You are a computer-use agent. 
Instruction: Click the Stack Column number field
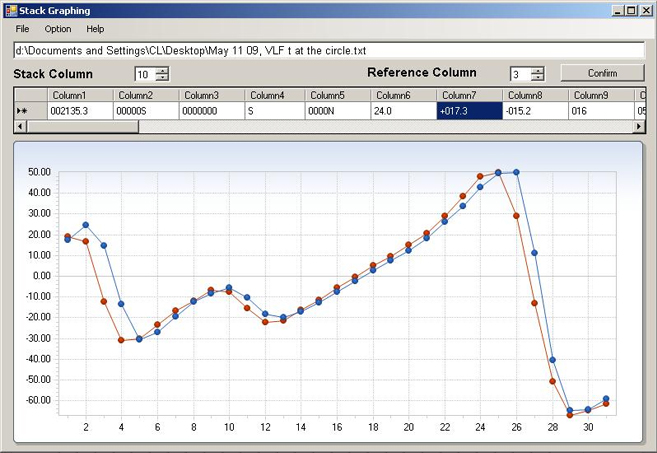[x=145, y=74]
